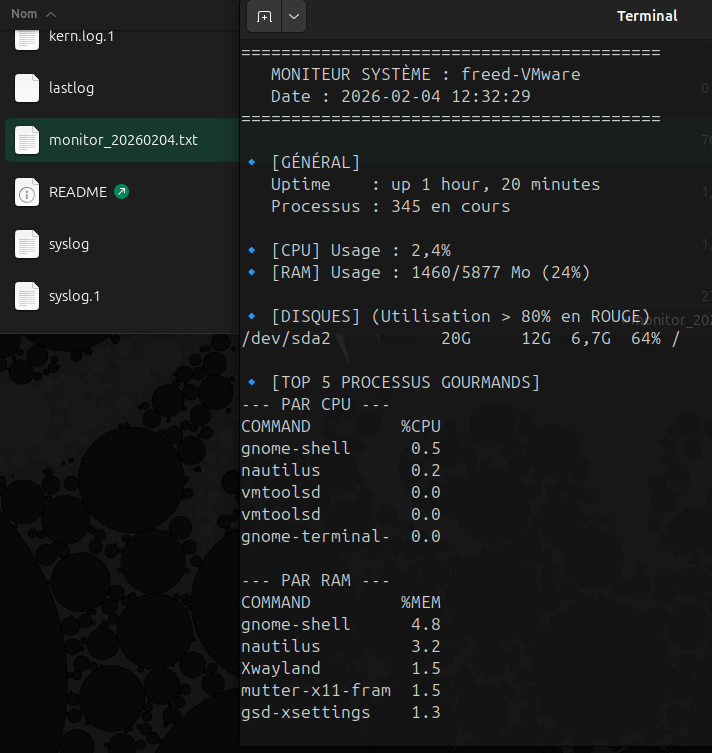The height and width of the screenshot is (753, 712).
Task: Click the monitor_20260204.txt document icon
Action: 27,140
